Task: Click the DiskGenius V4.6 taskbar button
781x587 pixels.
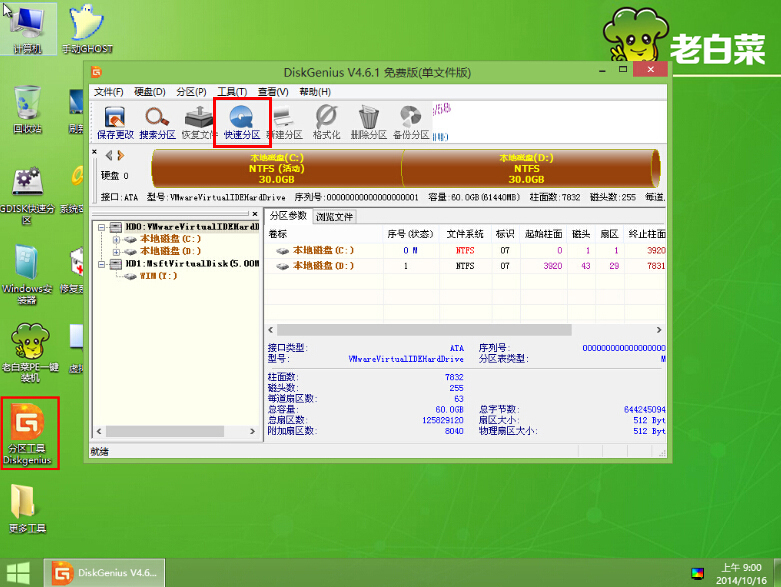Action: click(104, 573)
